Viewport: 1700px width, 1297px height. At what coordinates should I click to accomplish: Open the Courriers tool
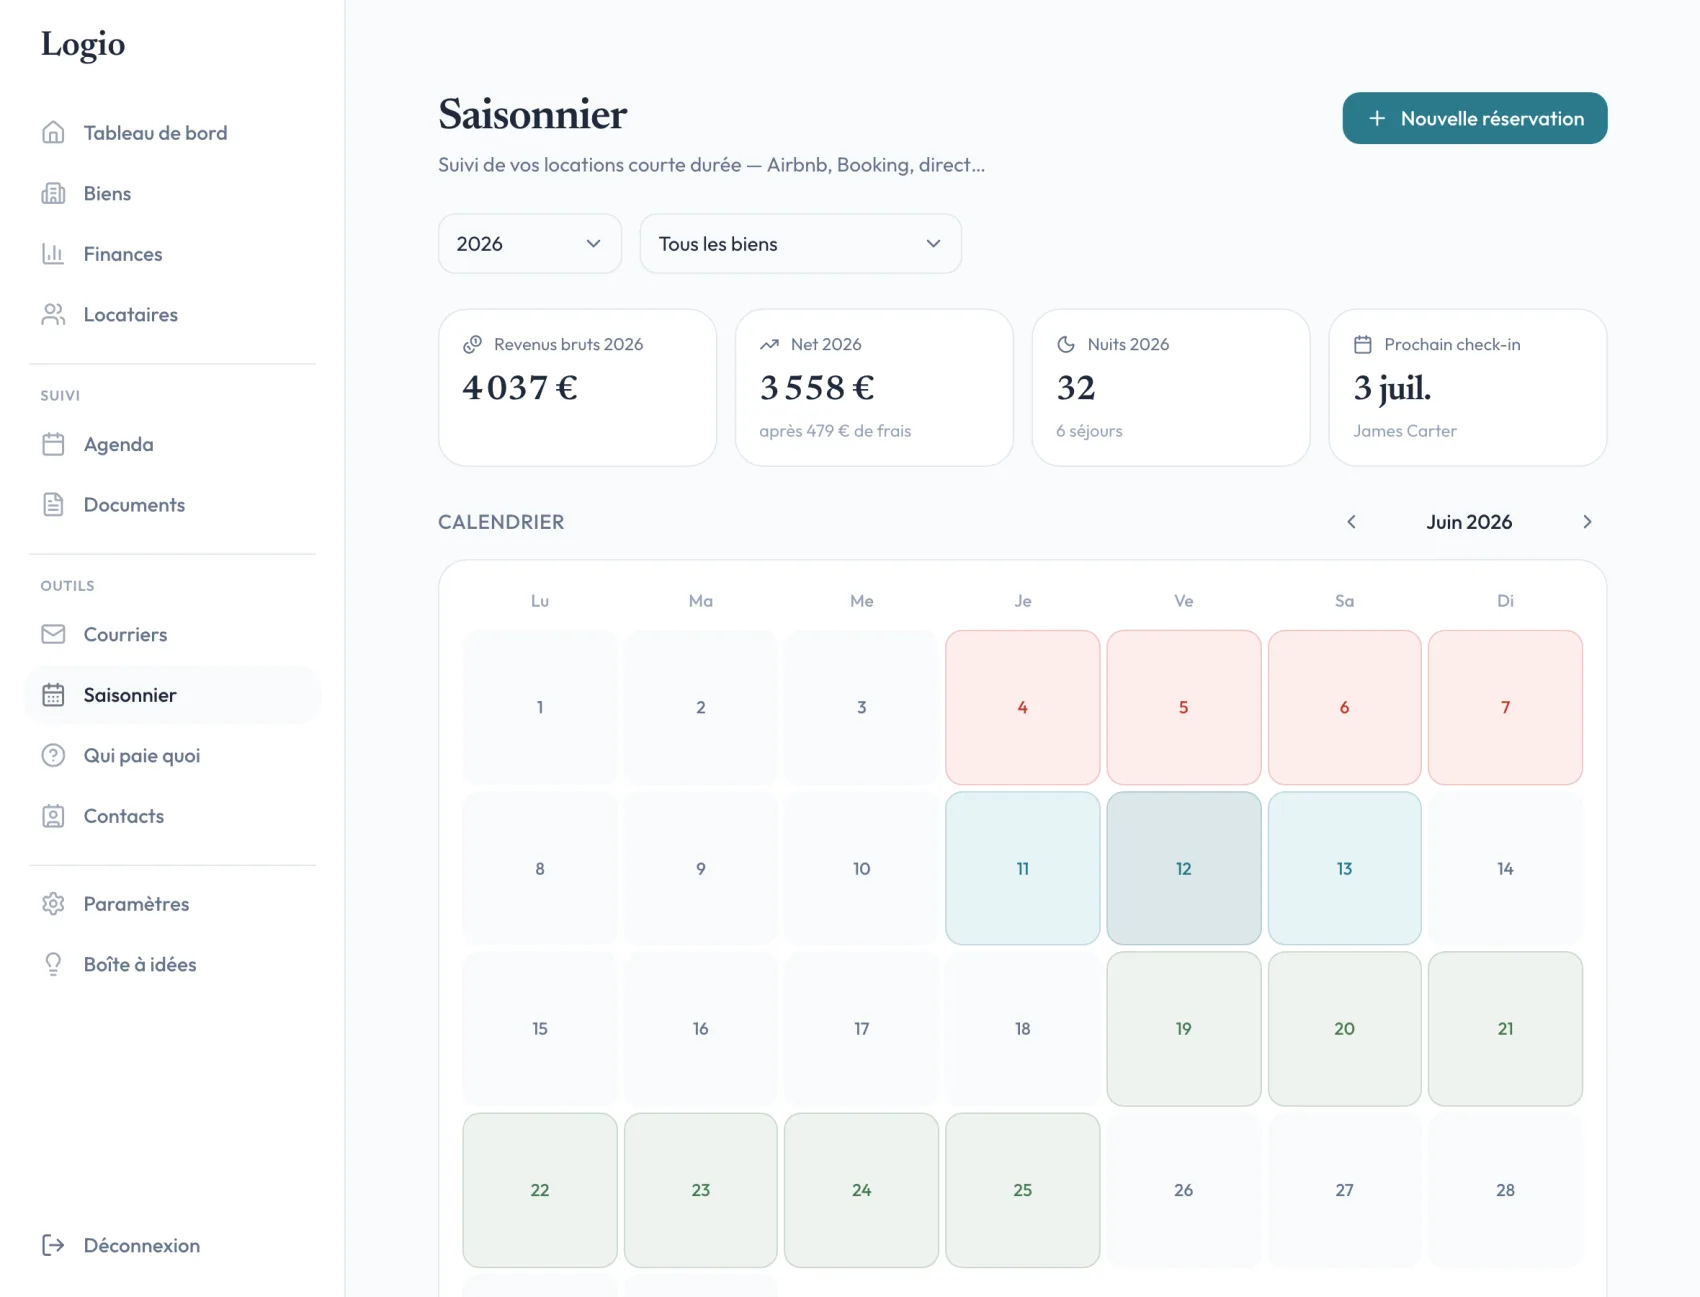click(172, 634)
